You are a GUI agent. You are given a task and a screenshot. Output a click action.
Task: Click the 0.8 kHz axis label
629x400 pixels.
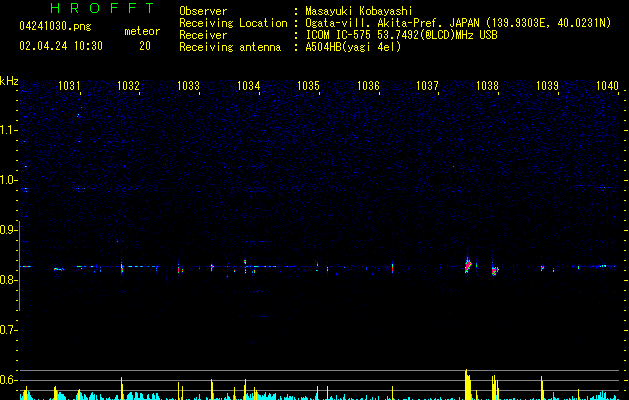[x=8, y=280]
